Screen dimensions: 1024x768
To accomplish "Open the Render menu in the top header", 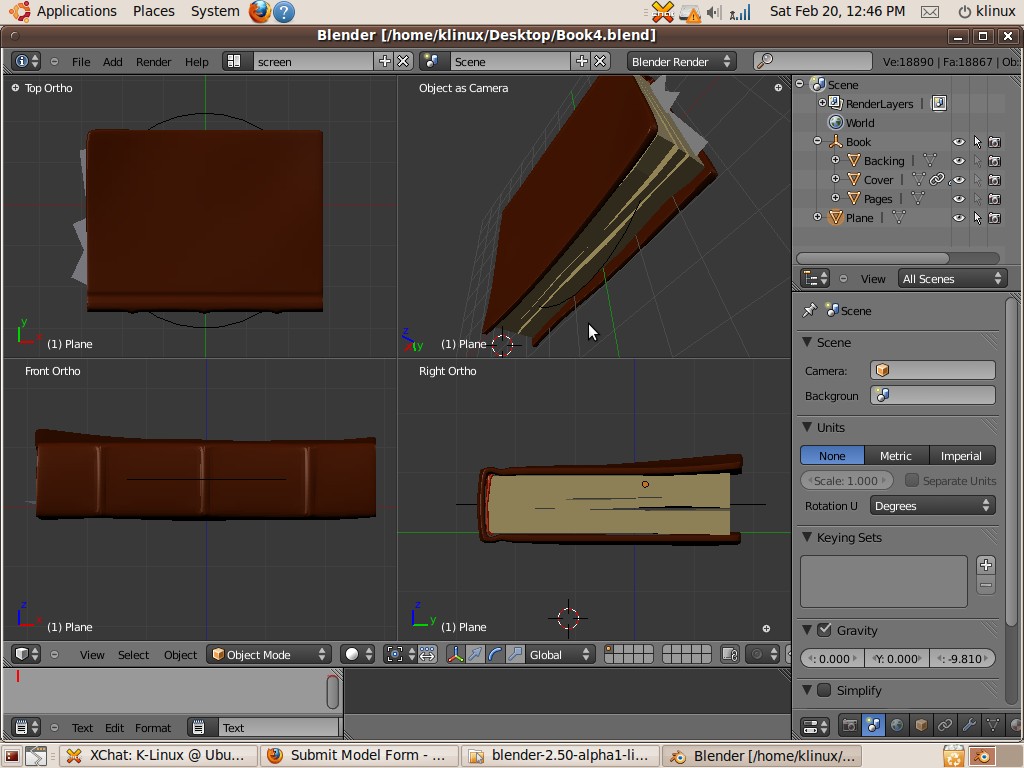I will coord(153,61).
